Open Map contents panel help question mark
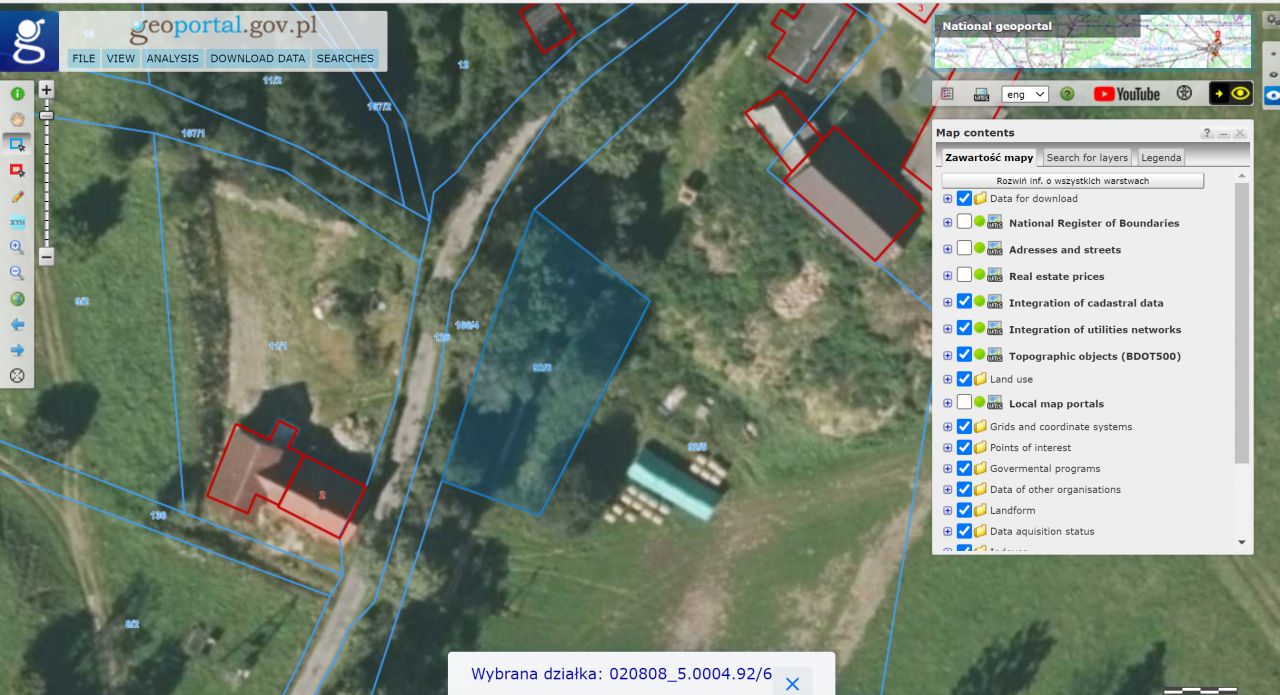The height and width of the screenshot is (695, 1280). [x=1207, y=133]
